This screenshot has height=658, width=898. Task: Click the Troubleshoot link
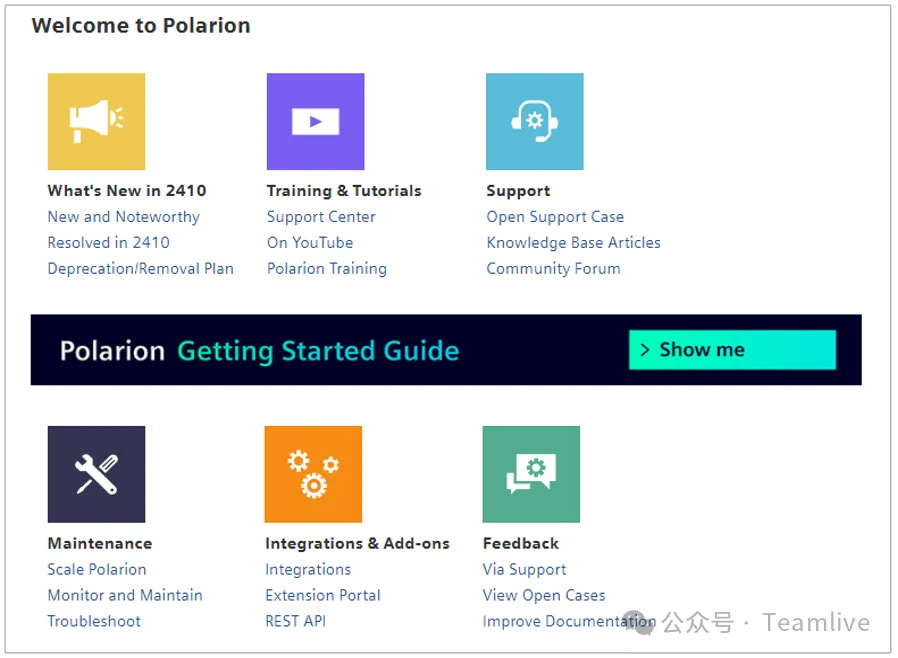94,621
